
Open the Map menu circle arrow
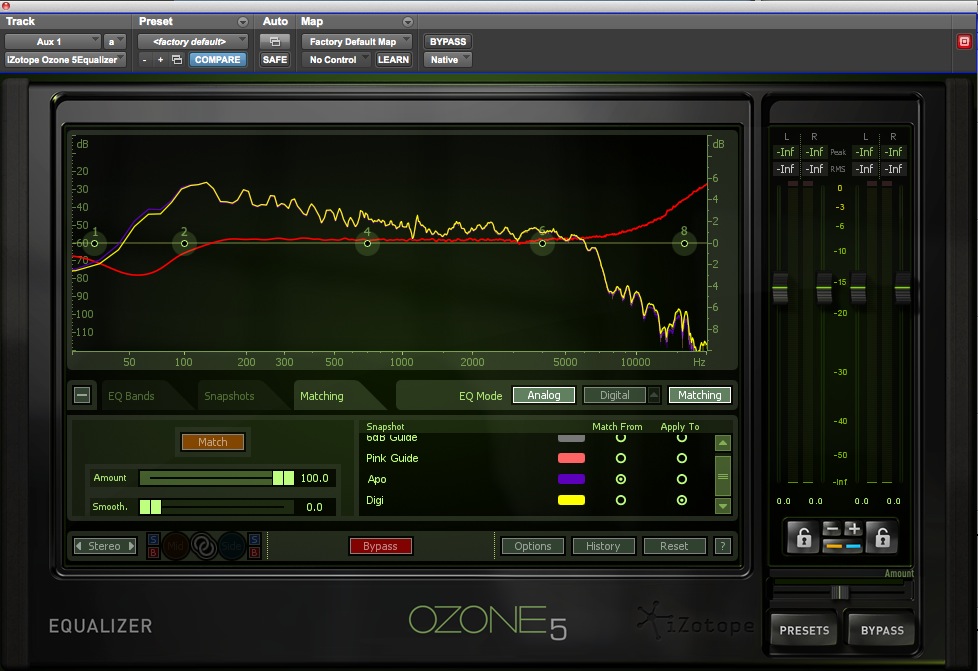[408, 22]
